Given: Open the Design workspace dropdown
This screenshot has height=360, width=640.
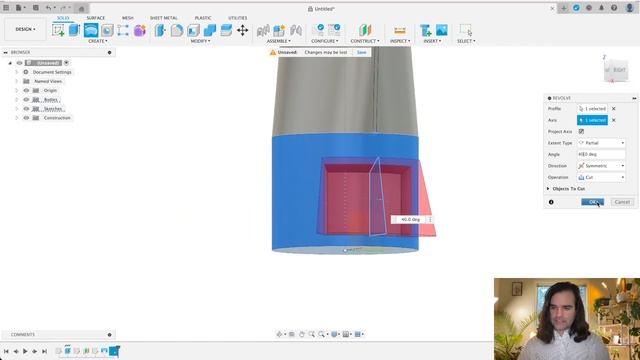Looking at the screenshot, I should click(x=25, y=29).
